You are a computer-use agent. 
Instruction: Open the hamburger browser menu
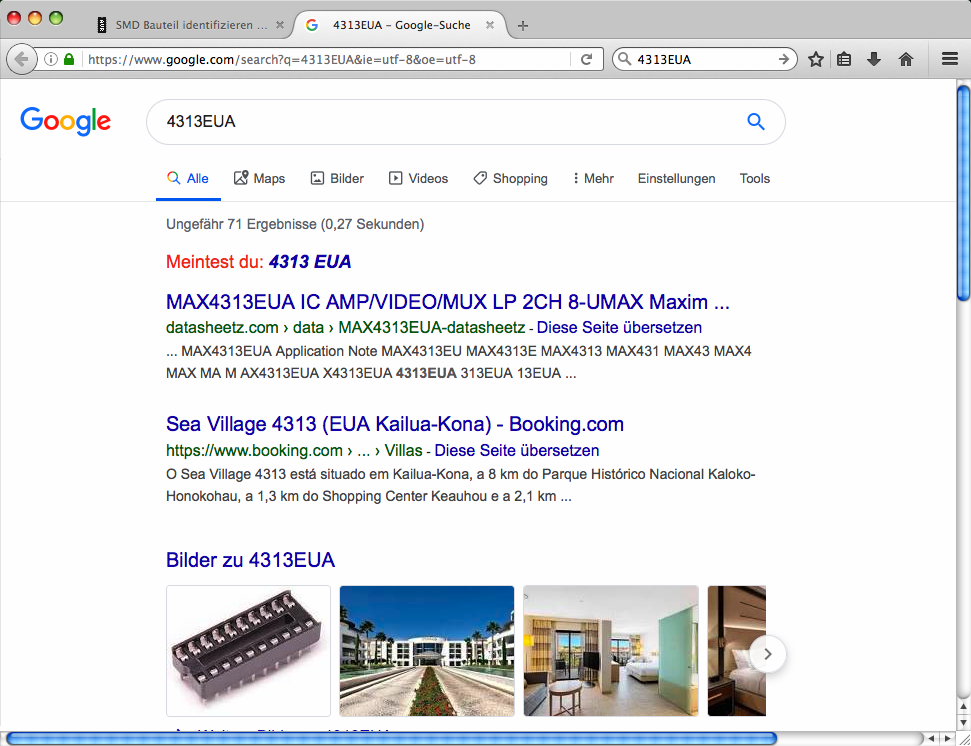tap(950, 59)
